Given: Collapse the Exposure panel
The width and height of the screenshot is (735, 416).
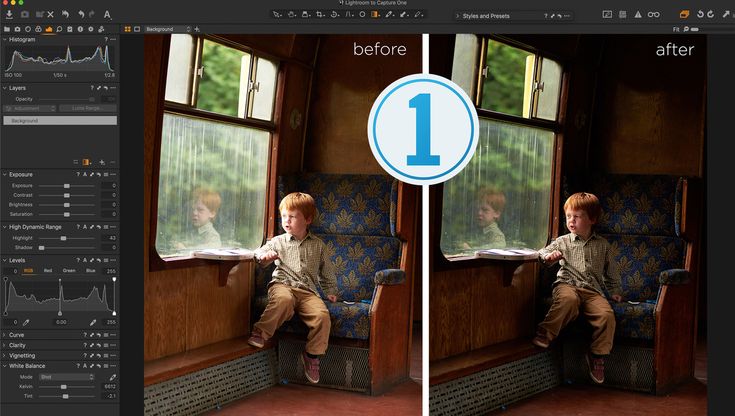Looking at the screenshot, I should point(5,174).
